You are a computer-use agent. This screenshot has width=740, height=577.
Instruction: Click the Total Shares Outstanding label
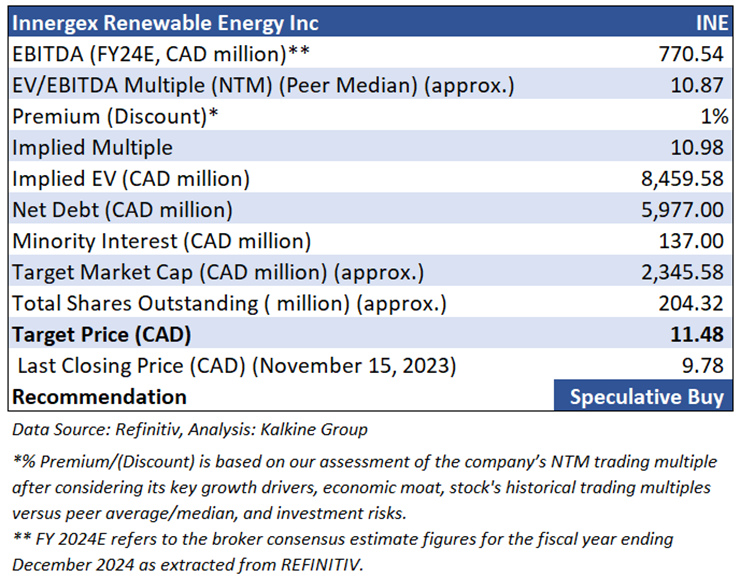pos(229,303)
